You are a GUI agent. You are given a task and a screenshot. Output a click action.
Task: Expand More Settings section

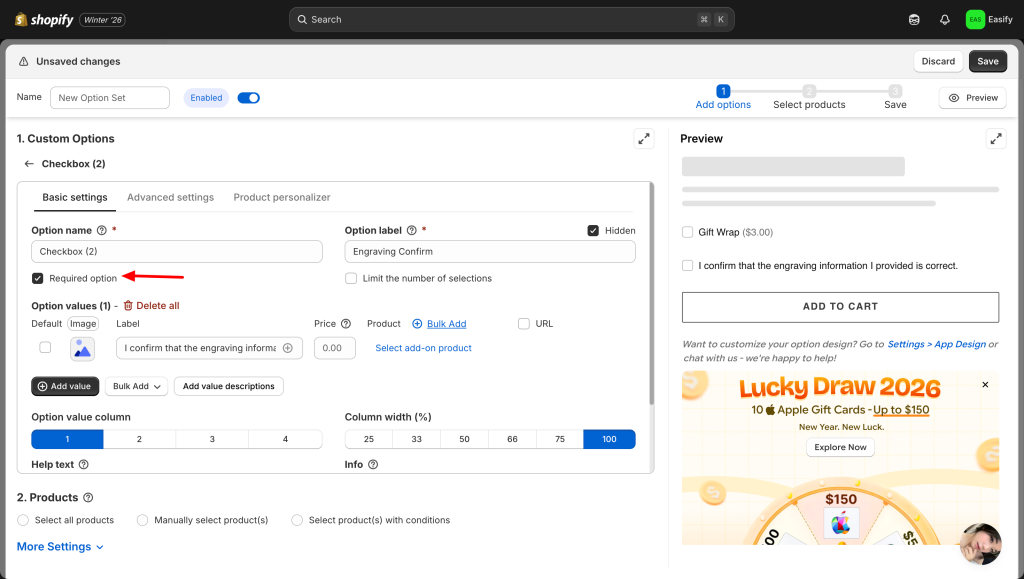[x=60, y=547]
